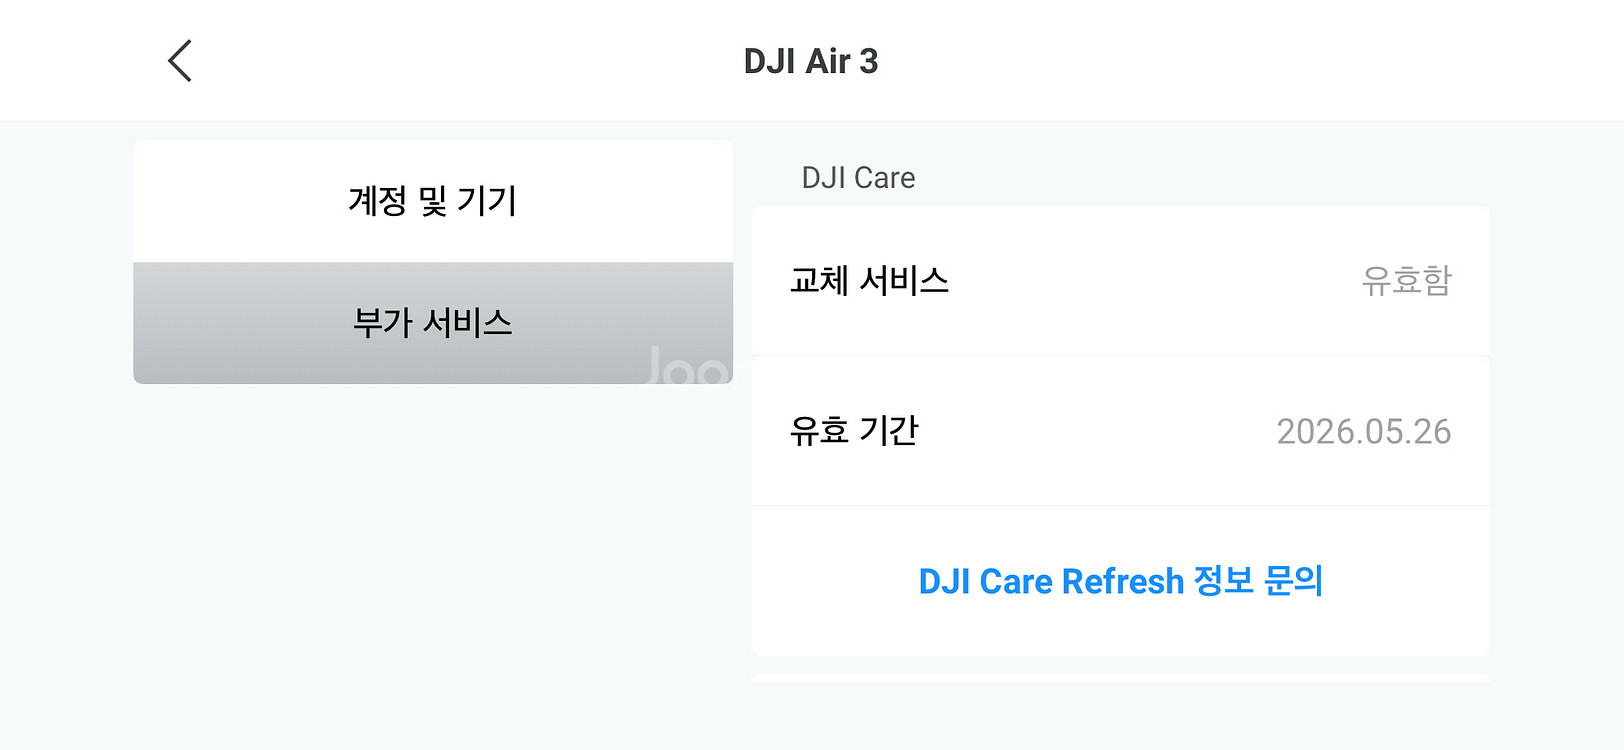Click the 교체 서비스 label
This screenshot has width=1624, height=750.
(869, 281)
